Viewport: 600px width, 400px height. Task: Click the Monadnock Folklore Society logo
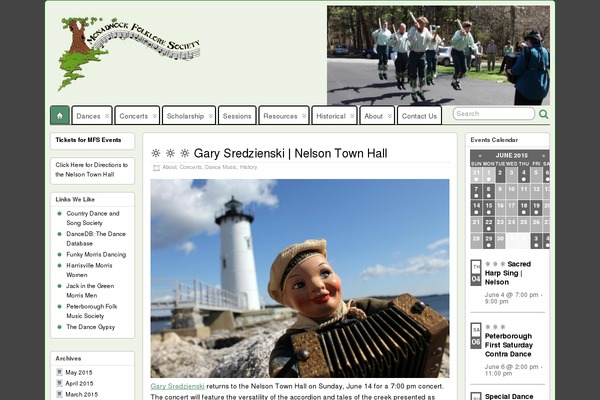[129, 54]
